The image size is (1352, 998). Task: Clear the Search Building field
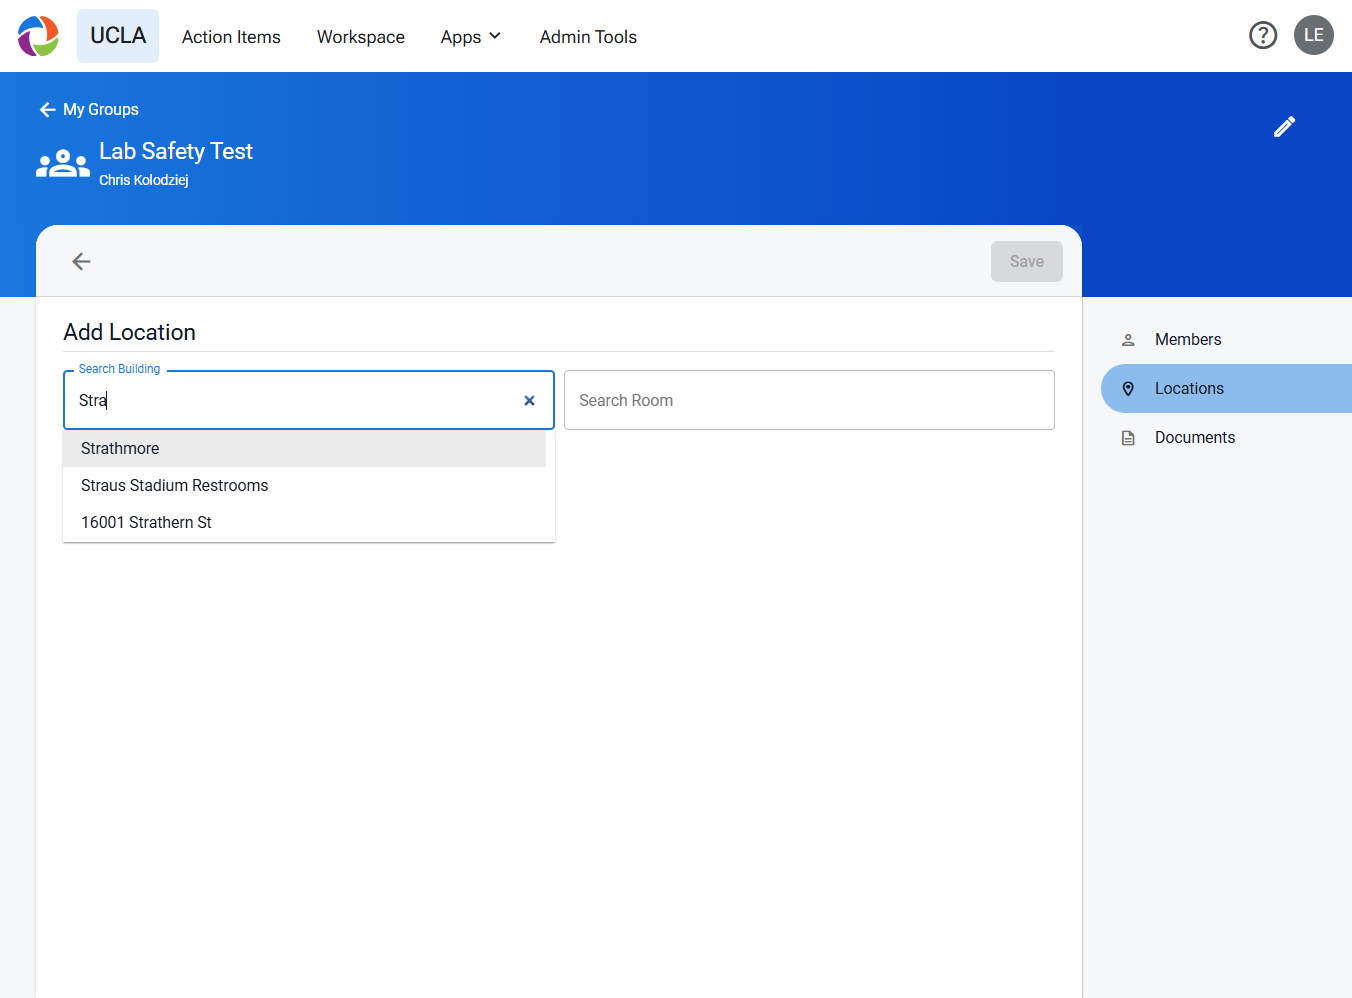[529, 401]
